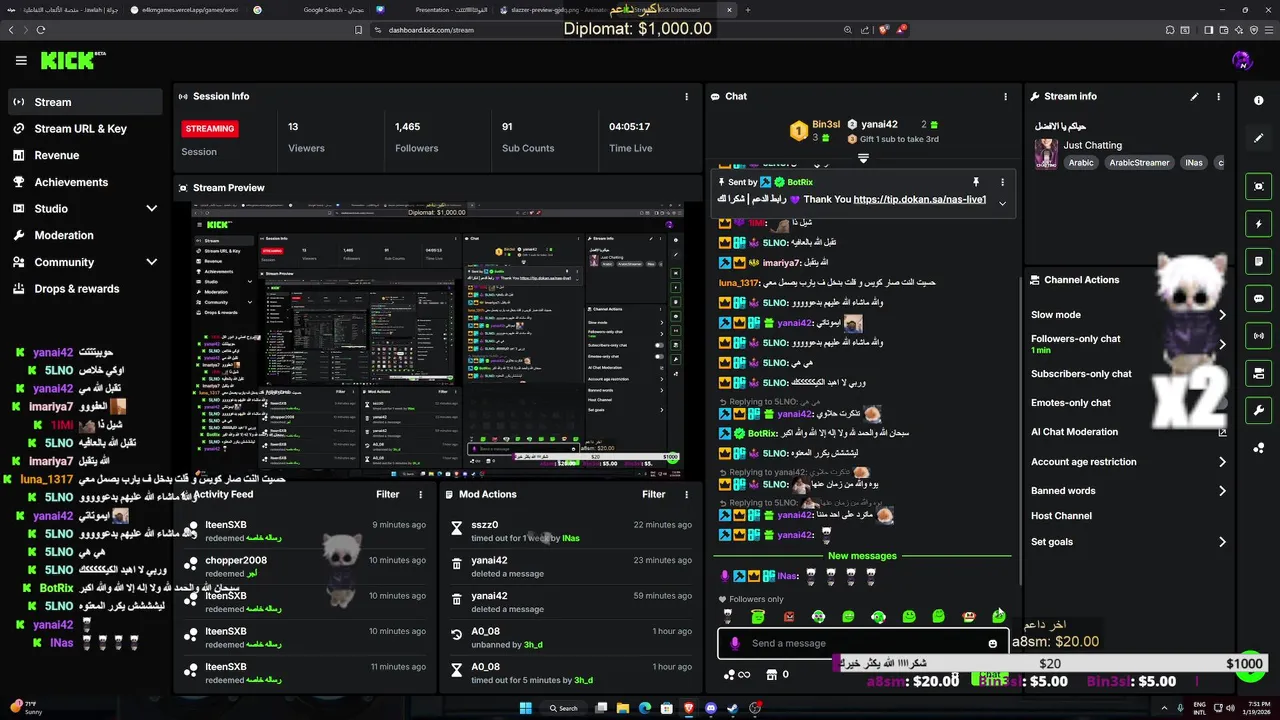Open the Mod Actions three-dot menu
The image size is (1280, 720).
686,495
